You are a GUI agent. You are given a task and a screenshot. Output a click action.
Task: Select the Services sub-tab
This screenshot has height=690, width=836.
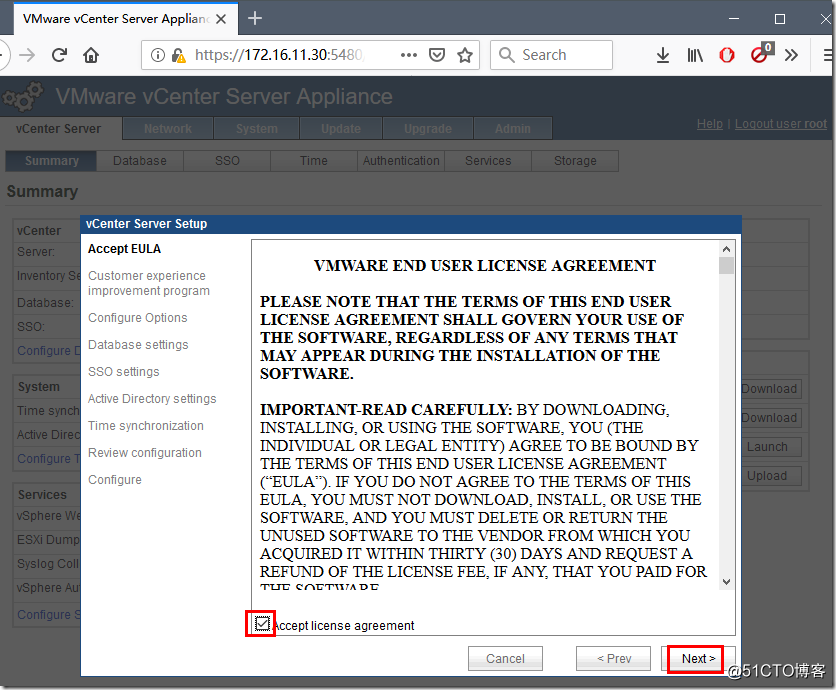coord(488,161)
